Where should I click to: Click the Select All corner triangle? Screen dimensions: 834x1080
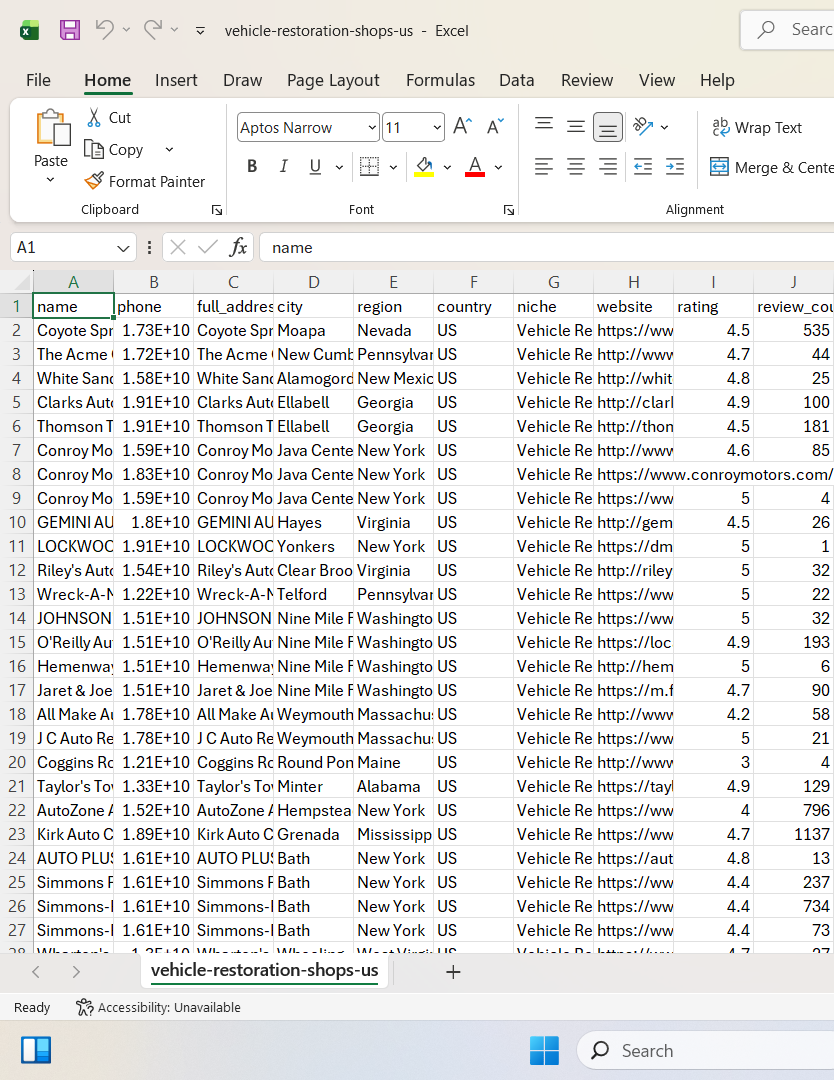[x=22, y=281]
